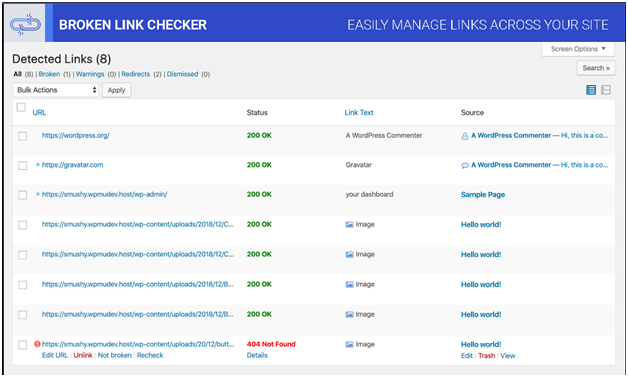Click Not broken under the broken link
This screenshot has height=377, width=628.
(x=115, y=355)
